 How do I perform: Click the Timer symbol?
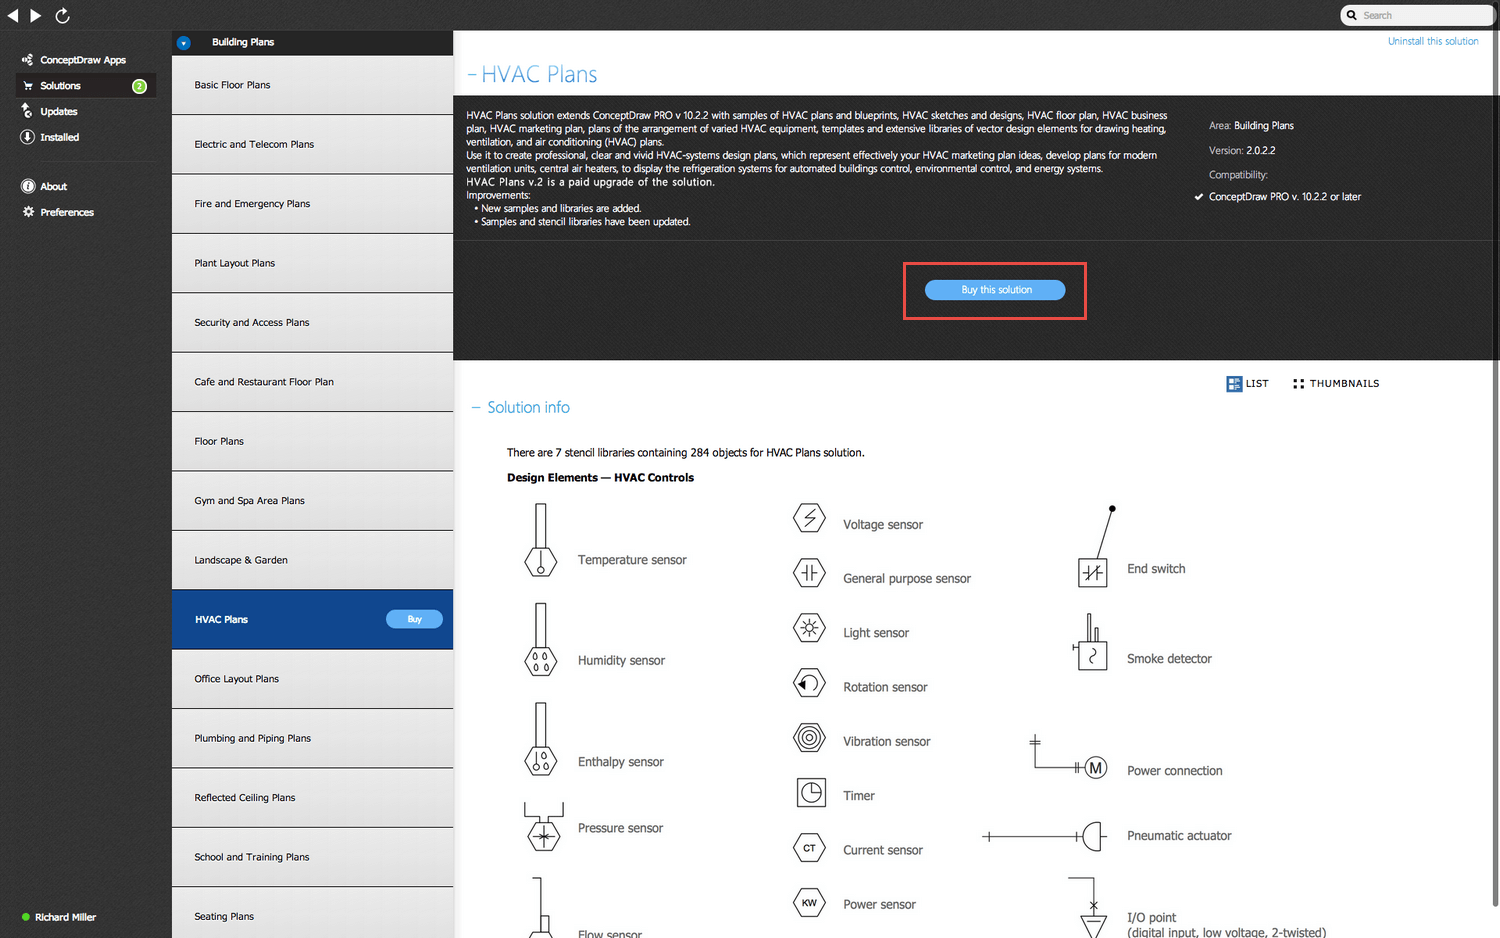point(811,793)
